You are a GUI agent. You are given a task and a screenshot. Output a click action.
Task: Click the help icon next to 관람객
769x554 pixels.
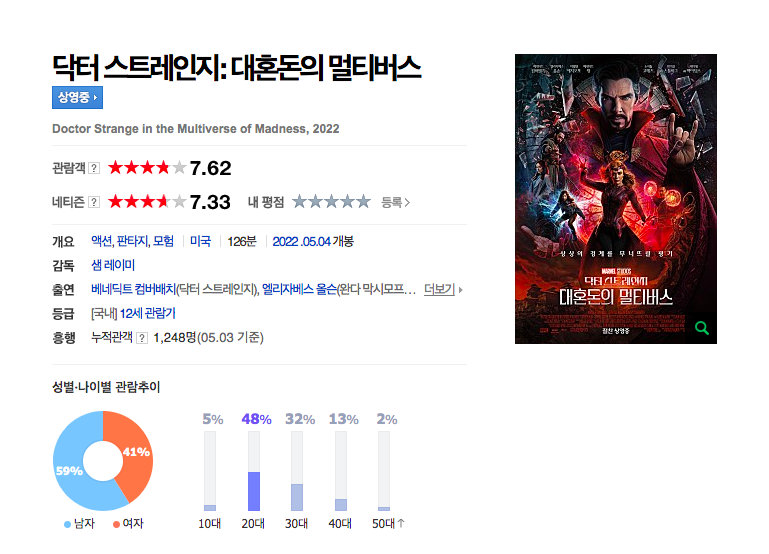(94, 168)
